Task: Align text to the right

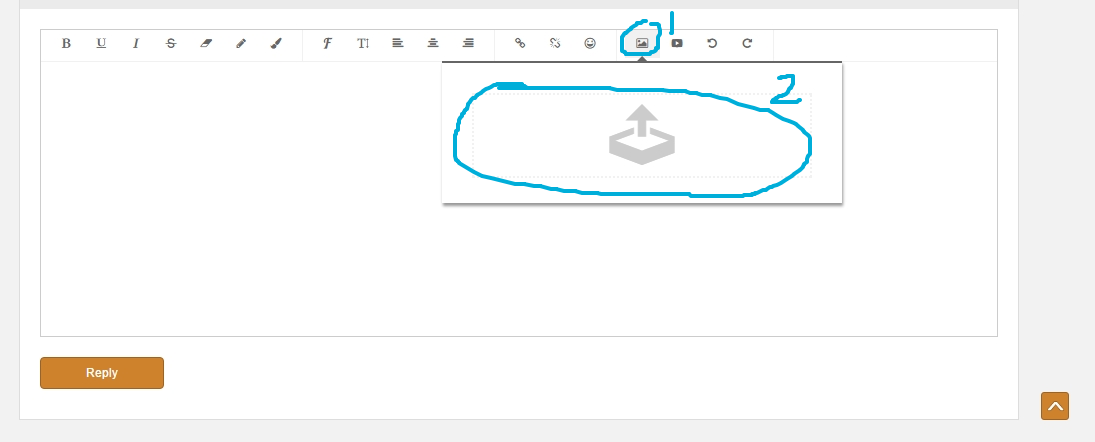Action: tap(468, 44)
